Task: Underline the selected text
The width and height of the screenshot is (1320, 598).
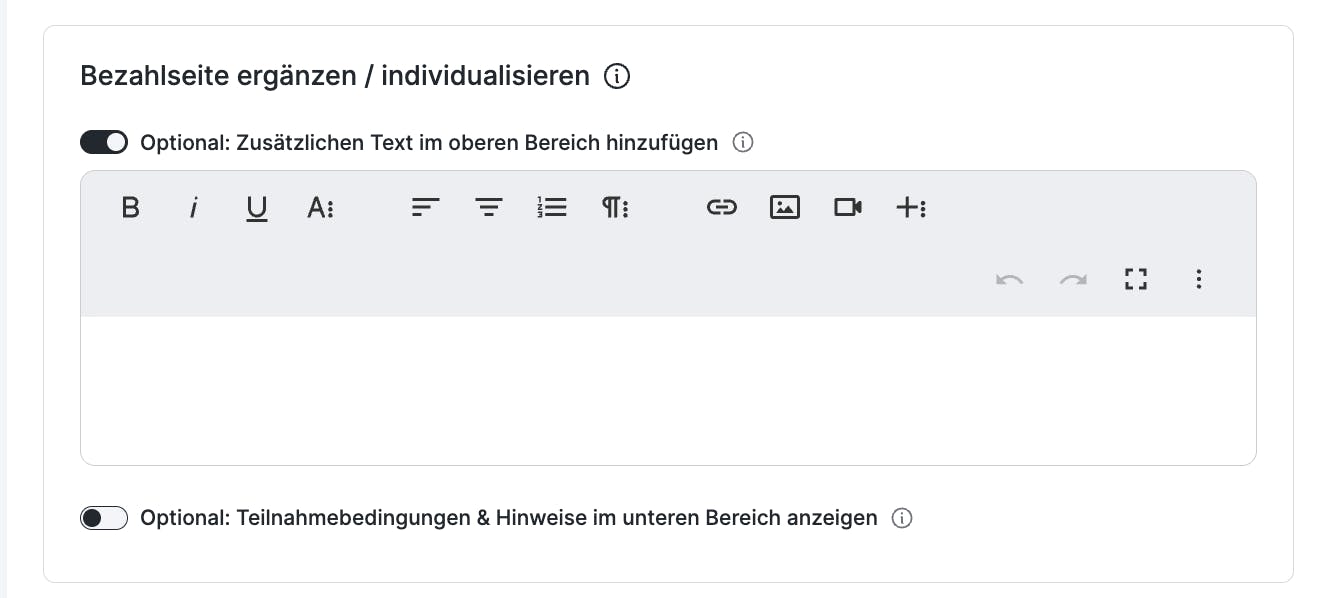Action: click(x=257, y=208)
